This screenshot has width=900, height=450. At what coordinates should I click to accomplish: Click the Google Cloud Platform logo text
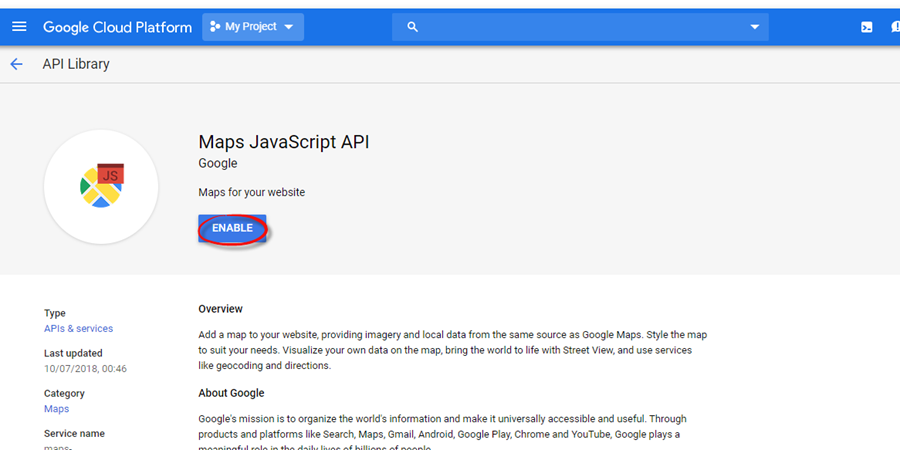coord(118,27)
